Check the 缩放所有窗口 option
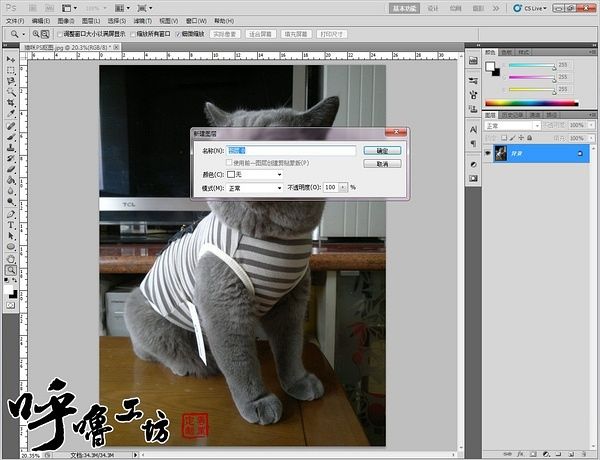The width and height of the screenshot is (600, 460). click(x=135, y=33)
